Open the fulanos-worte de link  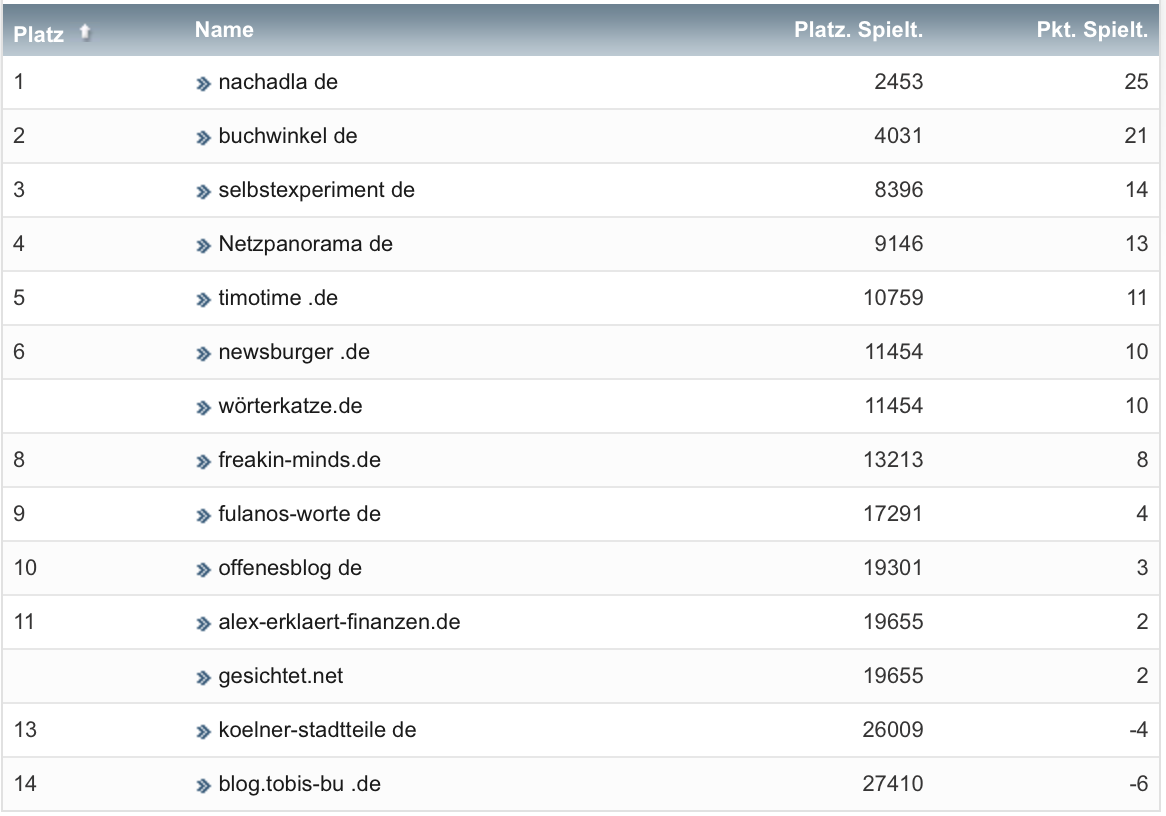[x=300, y=514]
